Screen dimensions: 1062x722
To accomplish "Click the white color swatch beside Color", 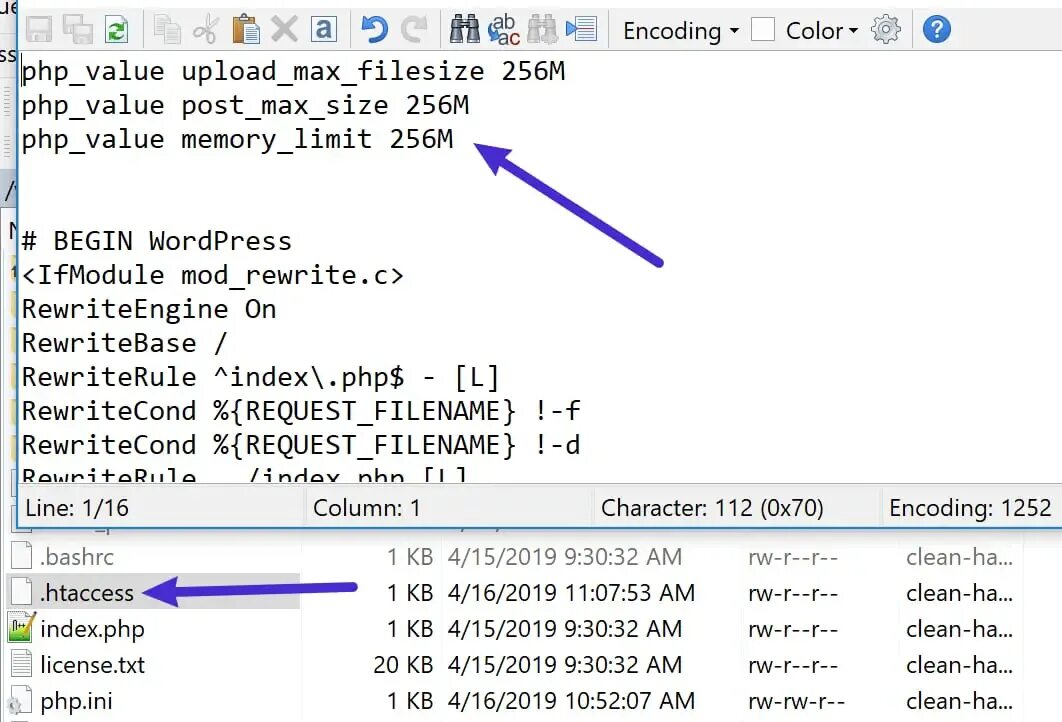I will click(763, 30).
